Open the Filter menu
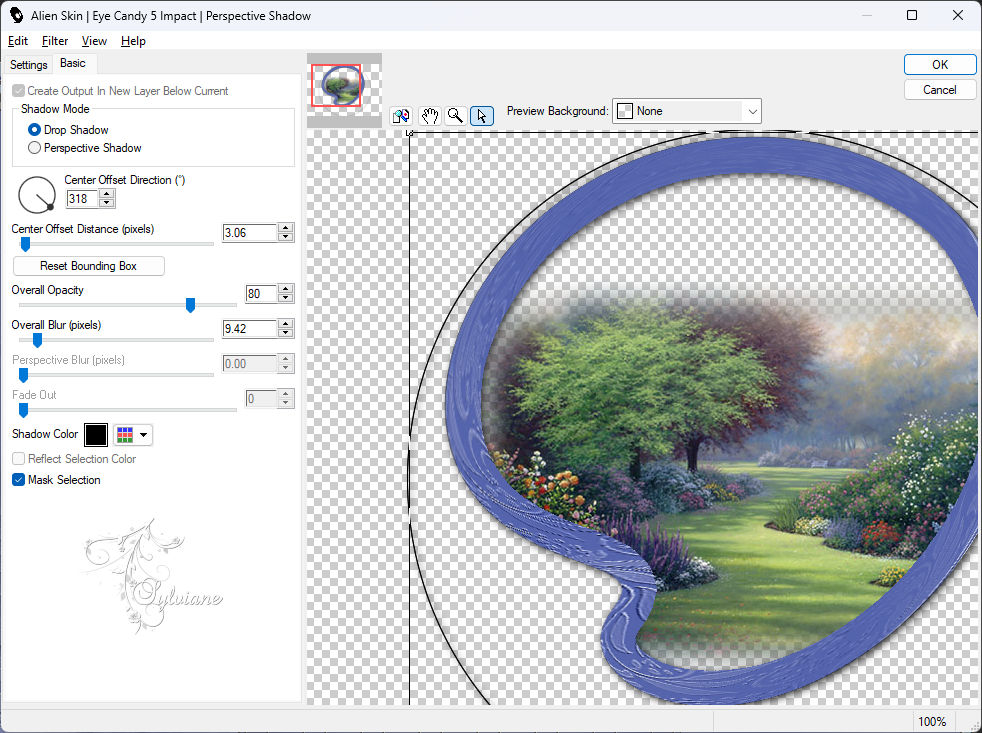 pyautogui.click(x=55, y=41)
